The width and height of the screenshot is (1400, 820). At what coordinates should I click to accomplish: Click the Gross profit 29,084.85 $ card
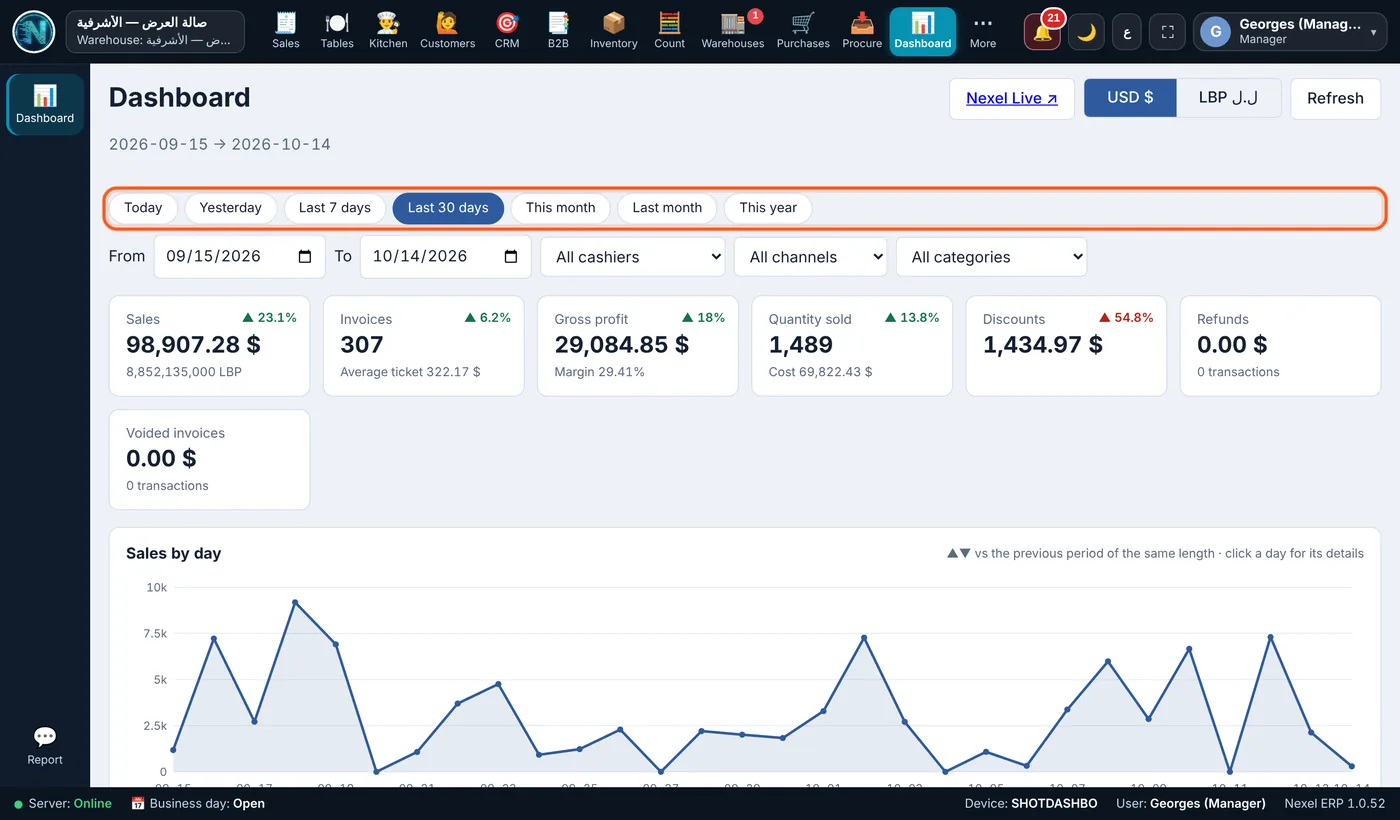coord(638,346)
